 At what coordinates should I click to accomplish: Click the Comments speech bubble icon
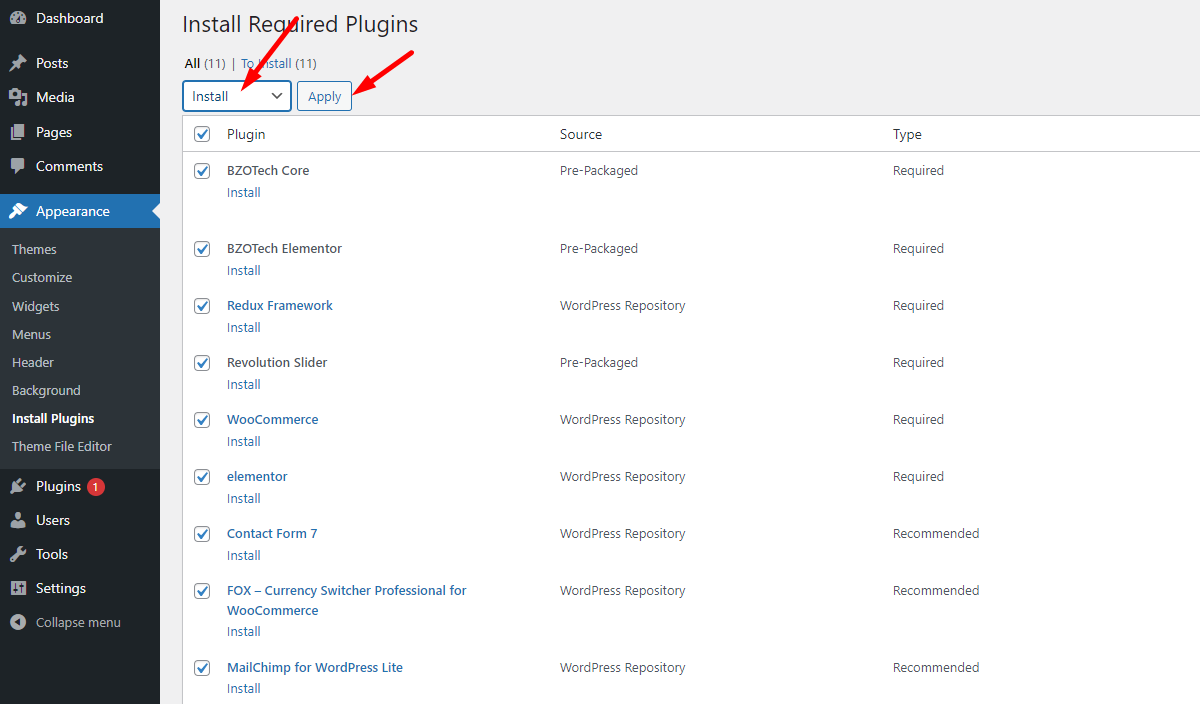point(18,166)
